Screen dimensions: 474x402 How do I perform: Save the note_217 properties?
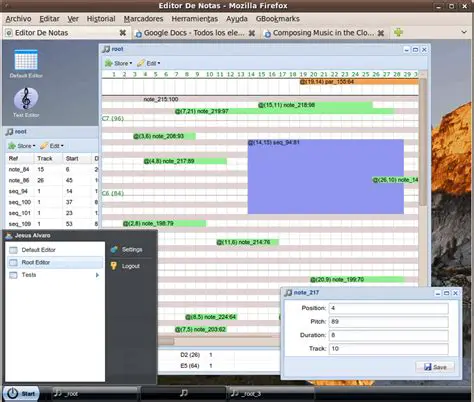click(x=435, y=367)
